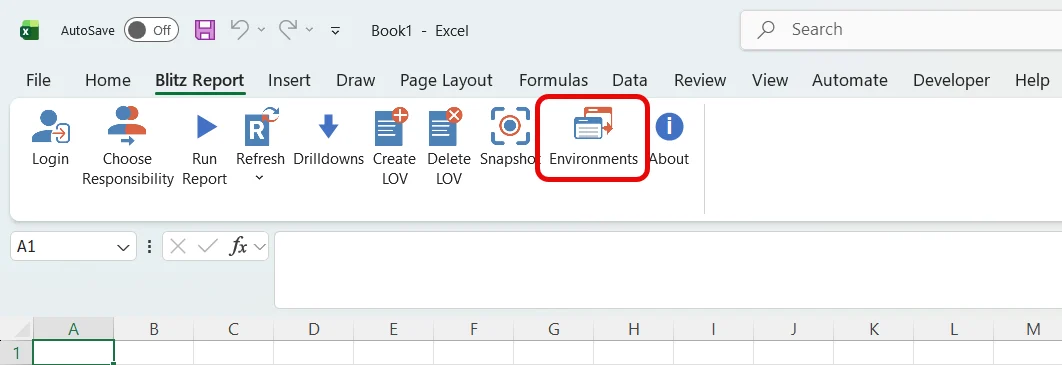Screen dimensions: 1062x365
Task: Select the Developer tab
Action: point(952,80)
